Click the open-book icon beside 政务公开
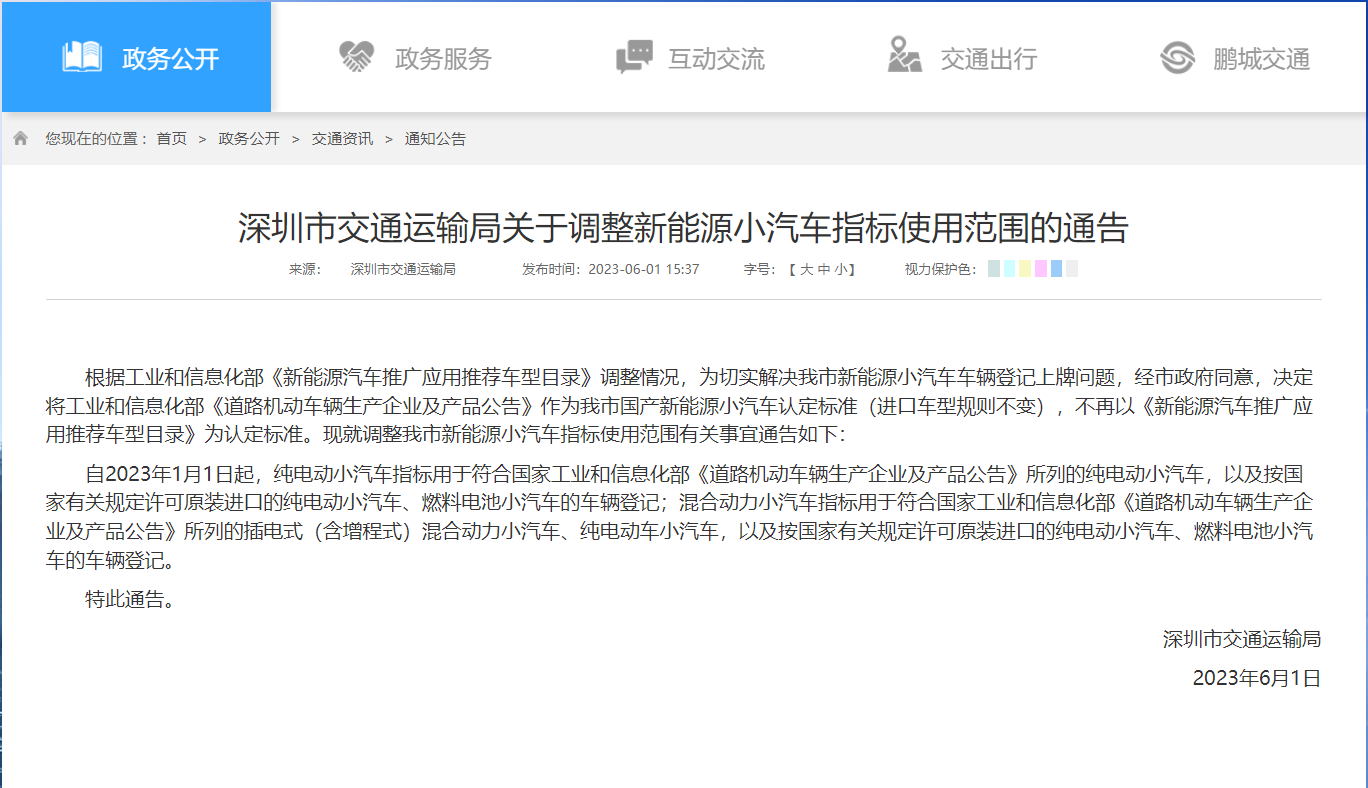Screen dimensions: 1368x788 [82, 57]
